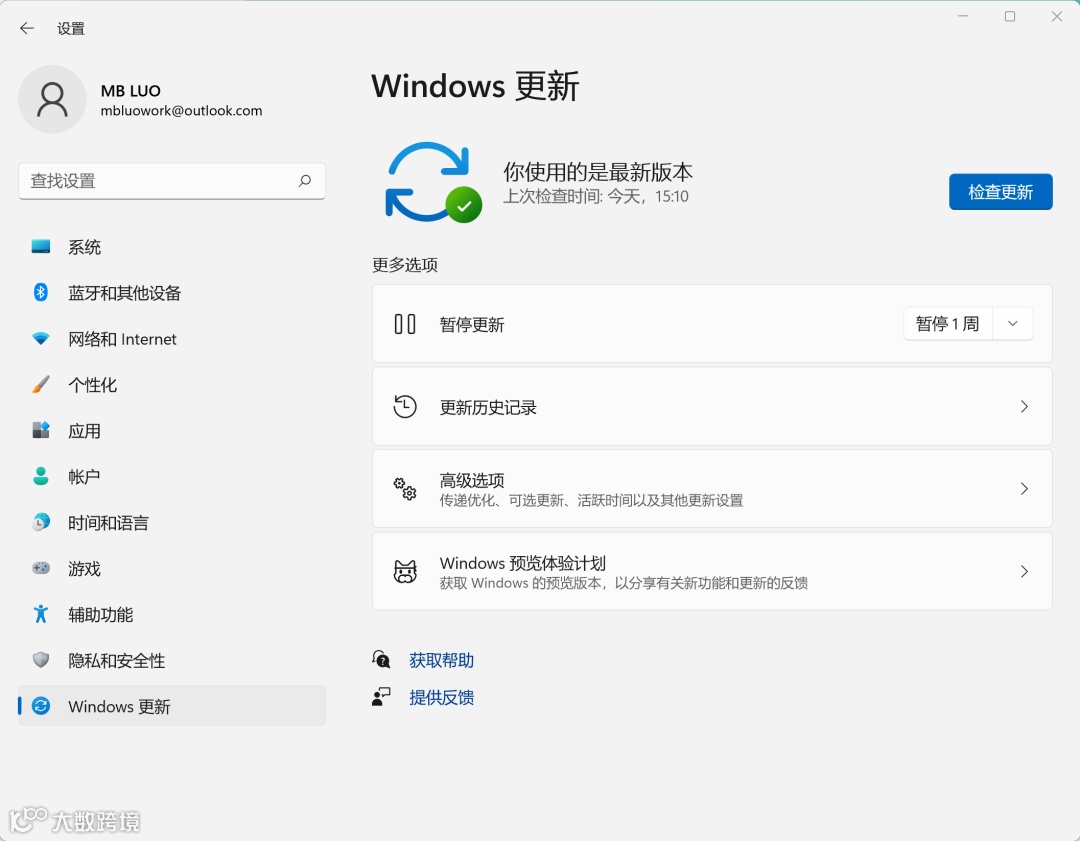Click 传递优化 description text

click(592, 500)
